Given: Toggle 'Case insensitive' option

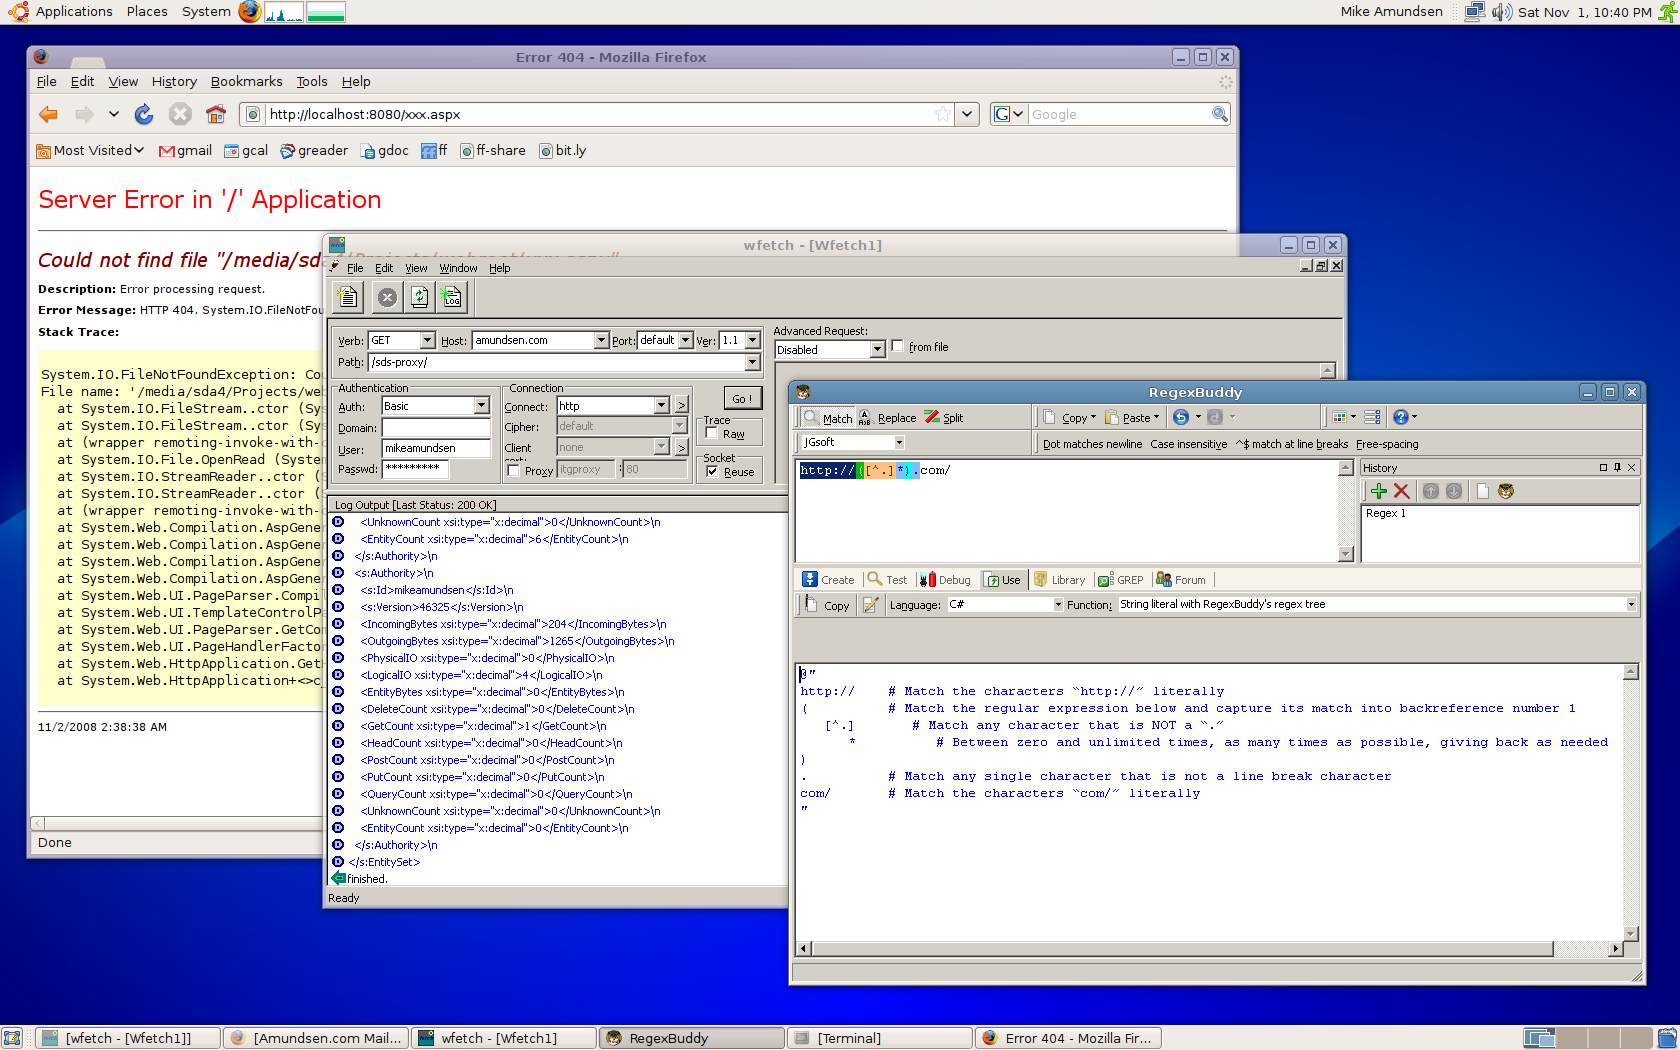Looking at the screenshot, I should [x=1188, y=444].
